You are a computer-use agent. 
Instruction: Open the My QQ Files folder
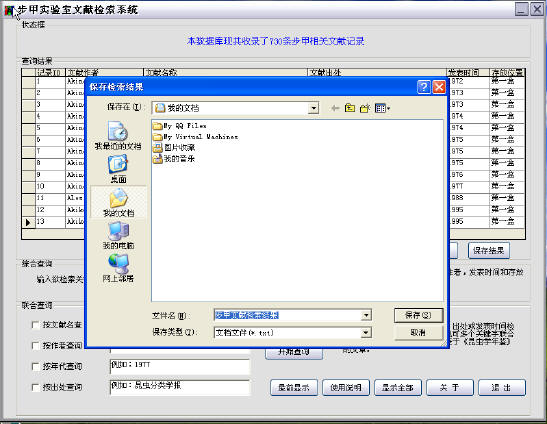(x=180, y=126)
